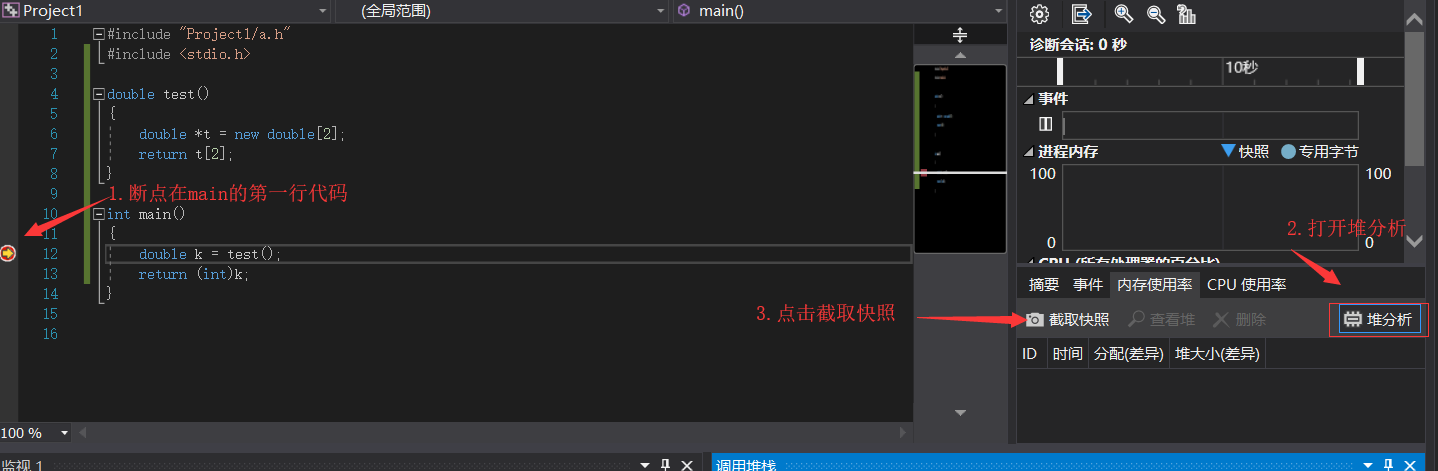
Task: Click editor horizontal scrollbar left arrow
Action: click(x=83, y=433)
